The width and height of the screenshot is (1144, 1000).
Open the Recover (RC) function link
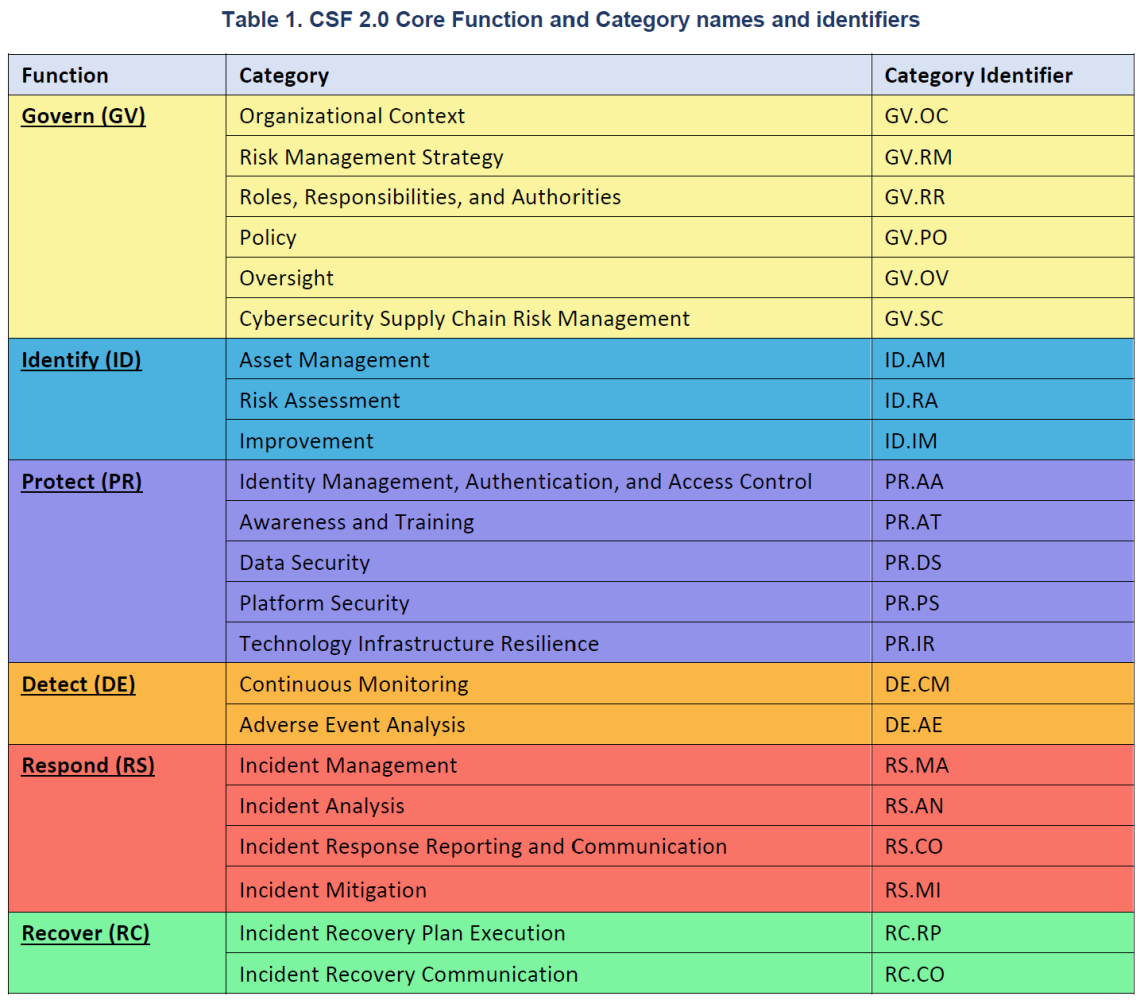coord(85,933)
